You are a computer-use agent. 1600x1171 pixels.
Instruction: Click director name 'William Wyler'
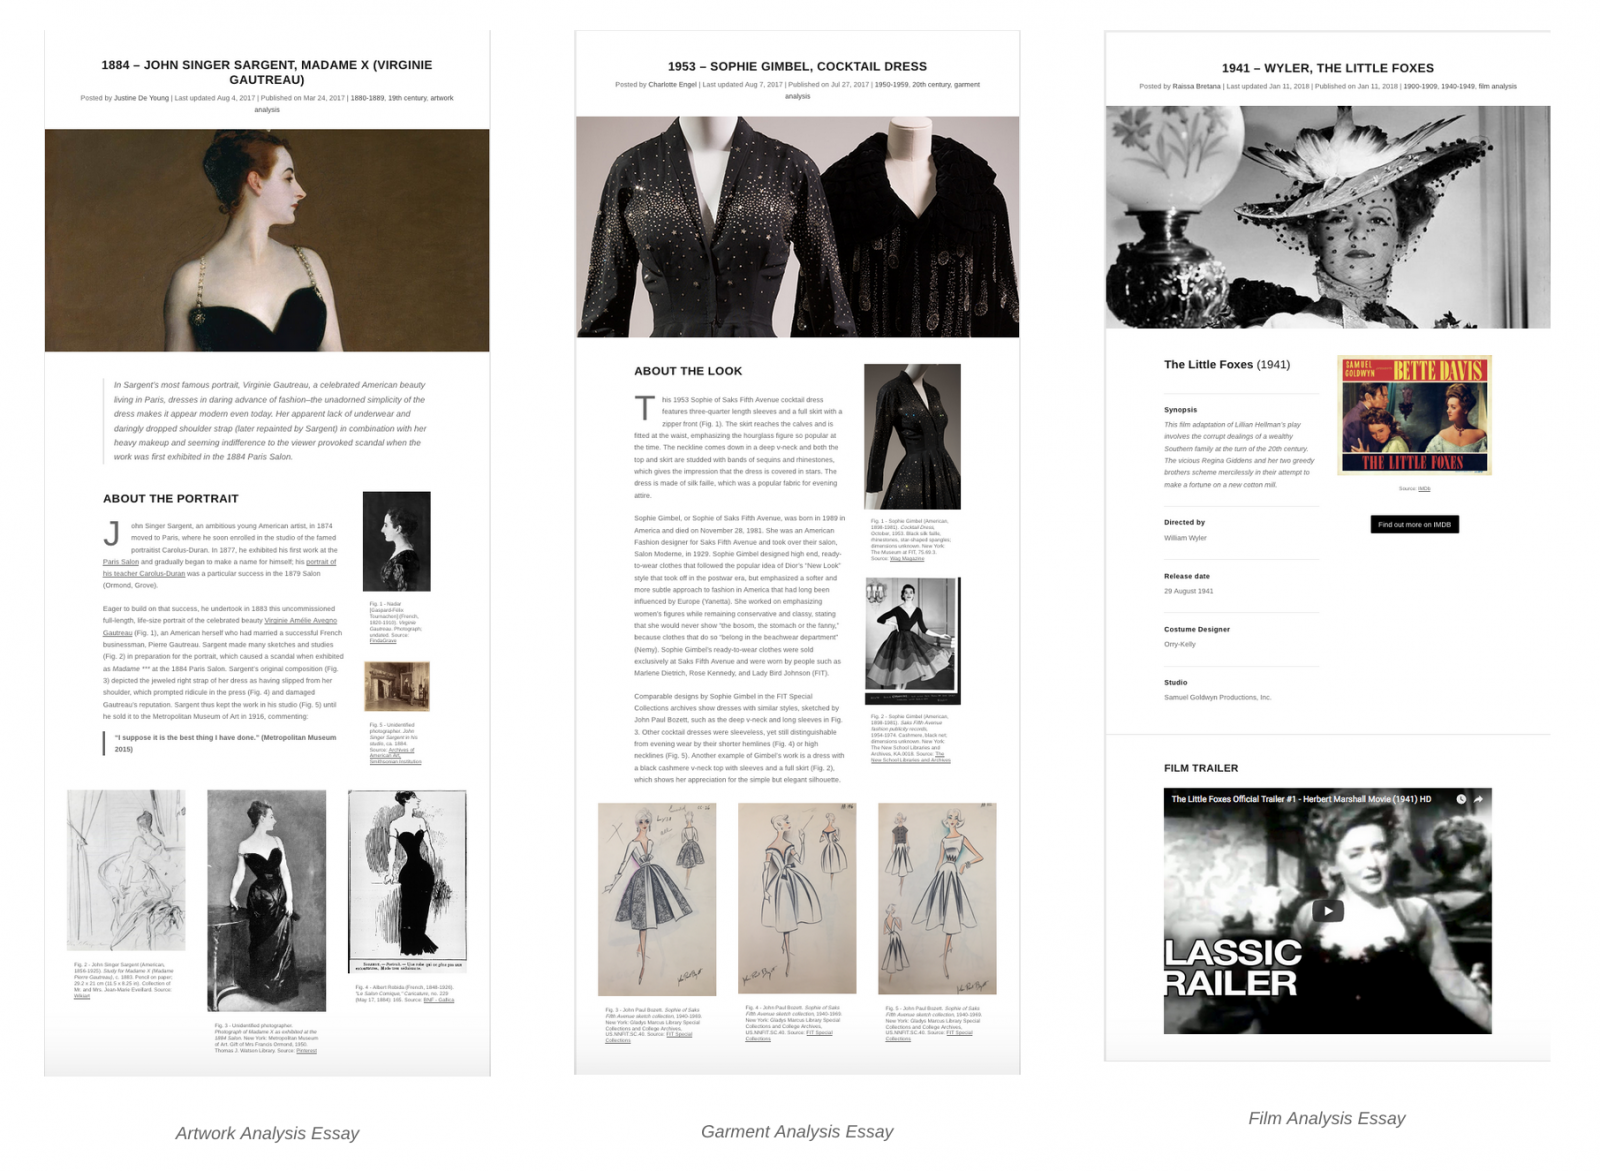tap(1185, 538)
